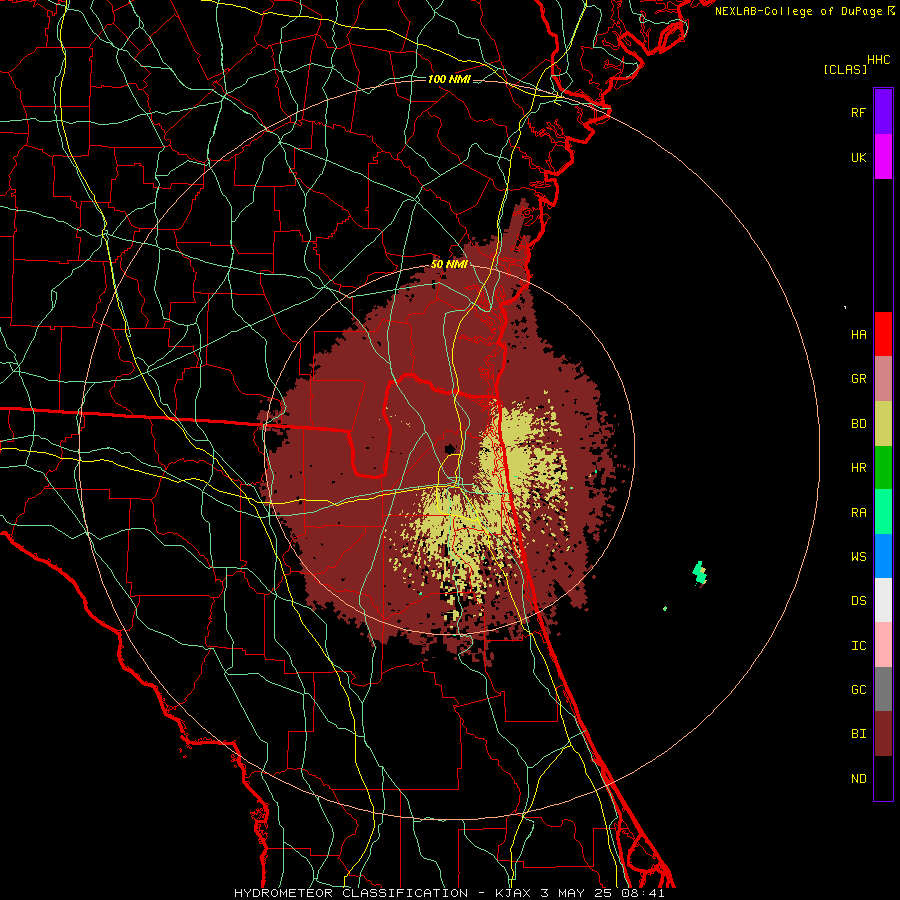The height and width of the screenshot is (900, 900).
Task: Click the 'BD' legend label
Action: pos(858,424)
